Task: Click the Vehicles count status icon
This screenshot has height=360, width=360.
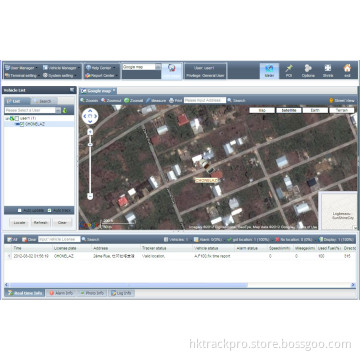Action: click(166, 239)
